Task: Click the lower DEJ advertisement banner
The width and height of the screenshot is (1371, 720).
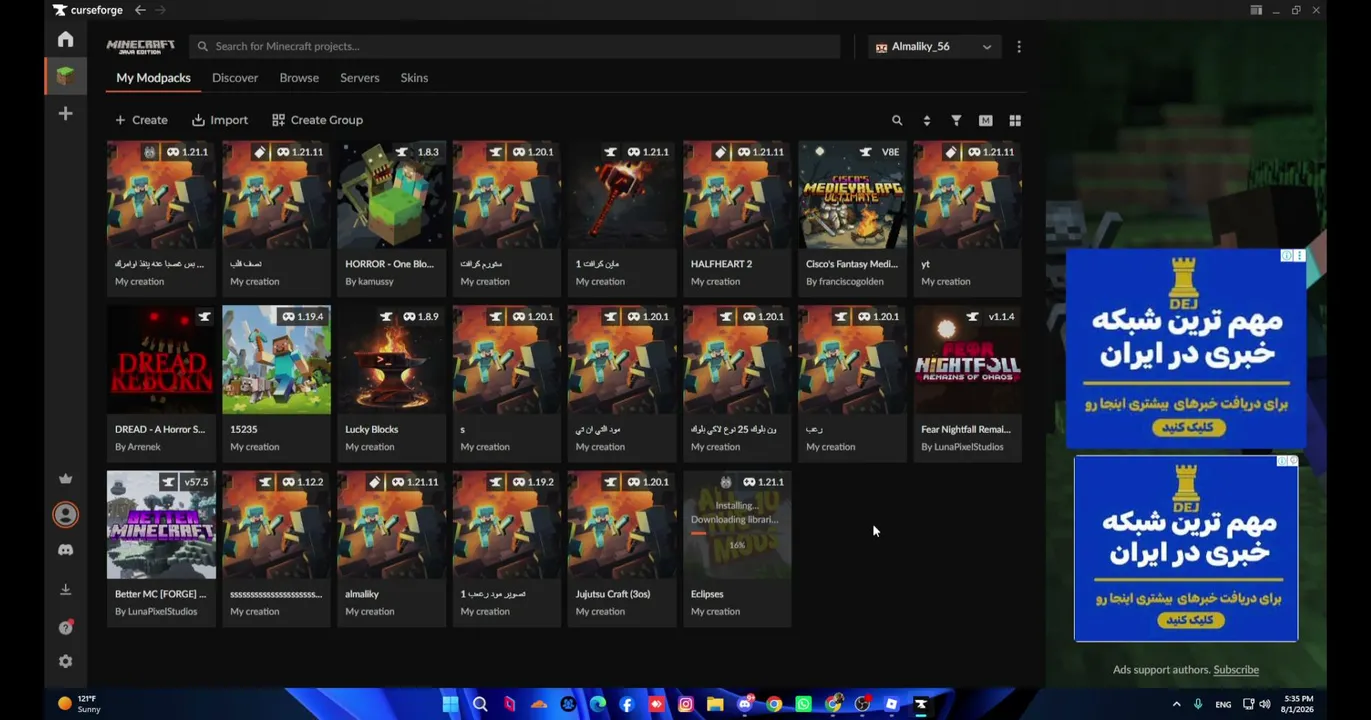Action: pos(1186,548)
